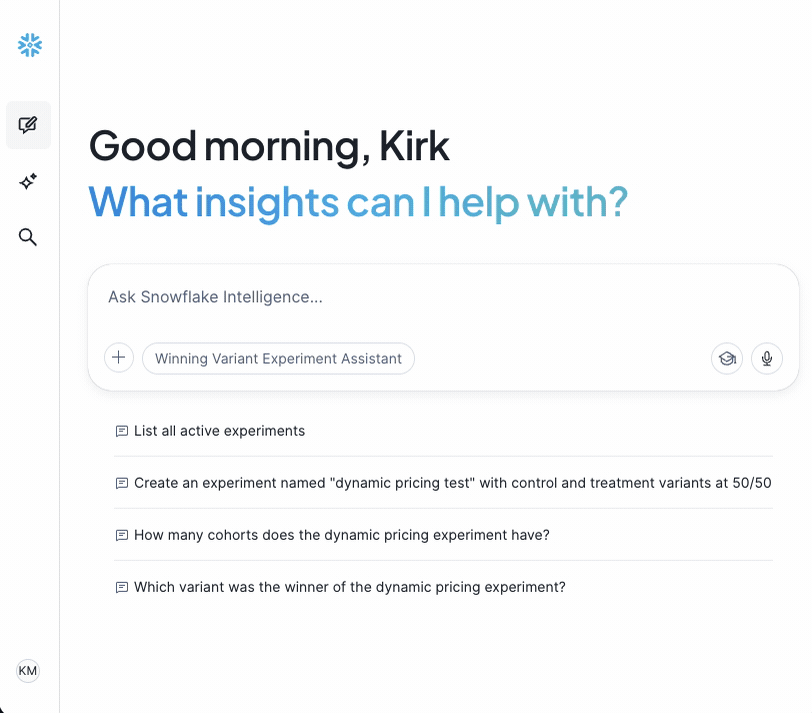Viewport: 812px width, 713px height.
Task: Open the KM profile avatar
Action: point(28,671)
